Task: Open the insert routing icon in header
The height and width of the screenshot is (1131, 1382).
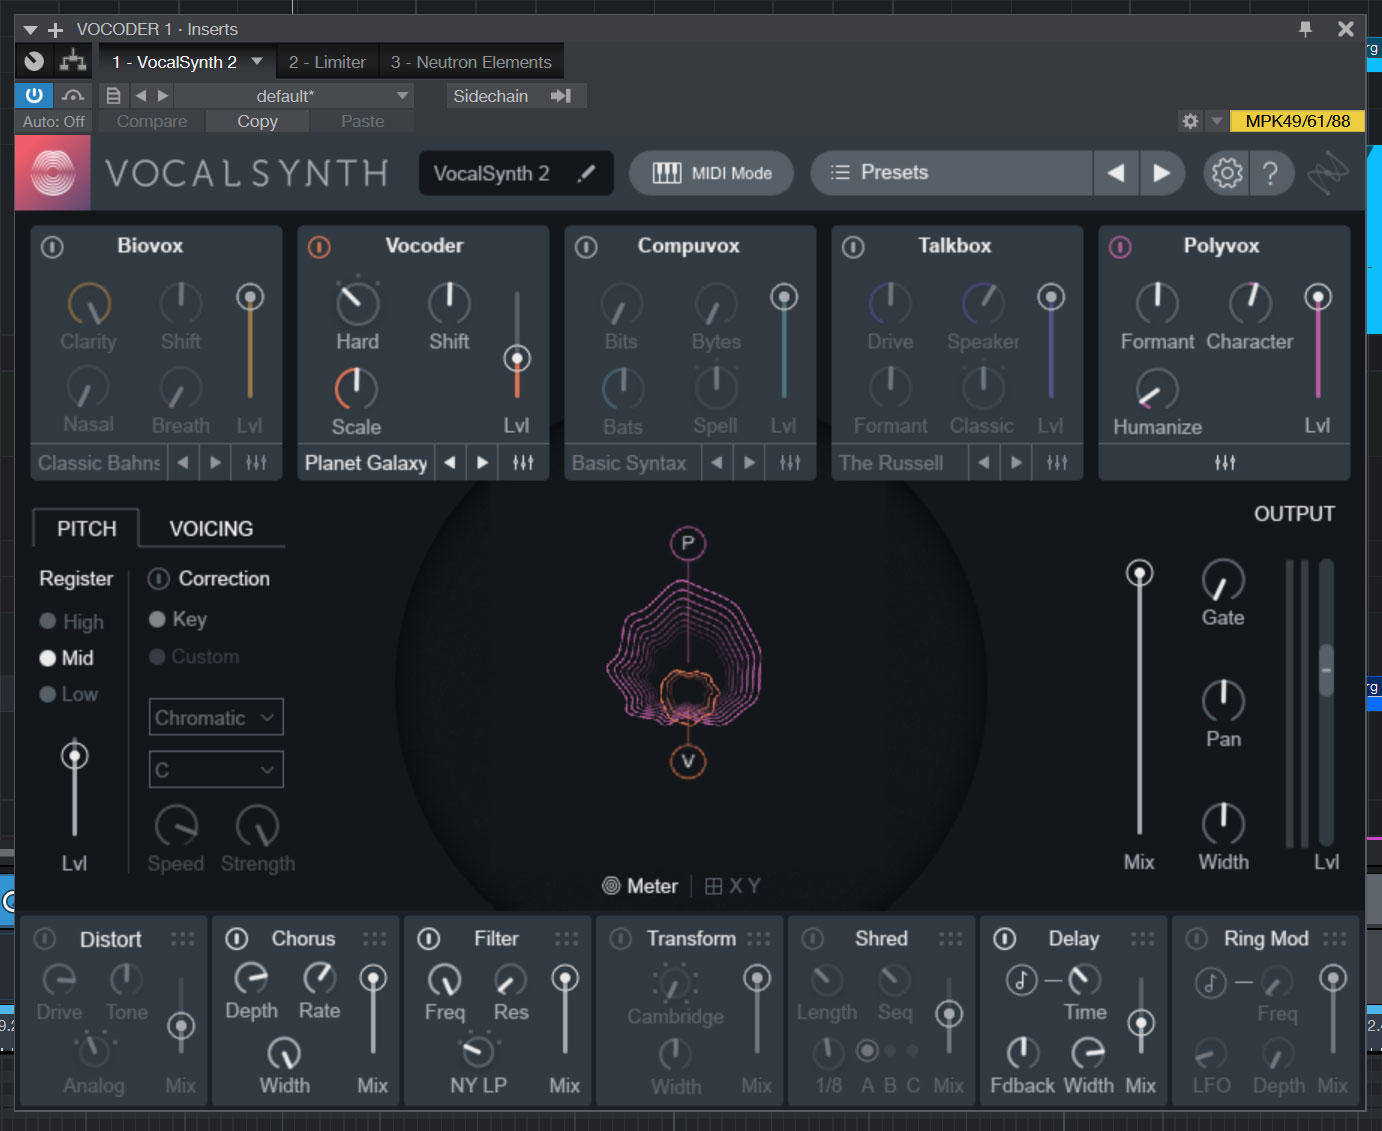Action: tap(73, 61)
